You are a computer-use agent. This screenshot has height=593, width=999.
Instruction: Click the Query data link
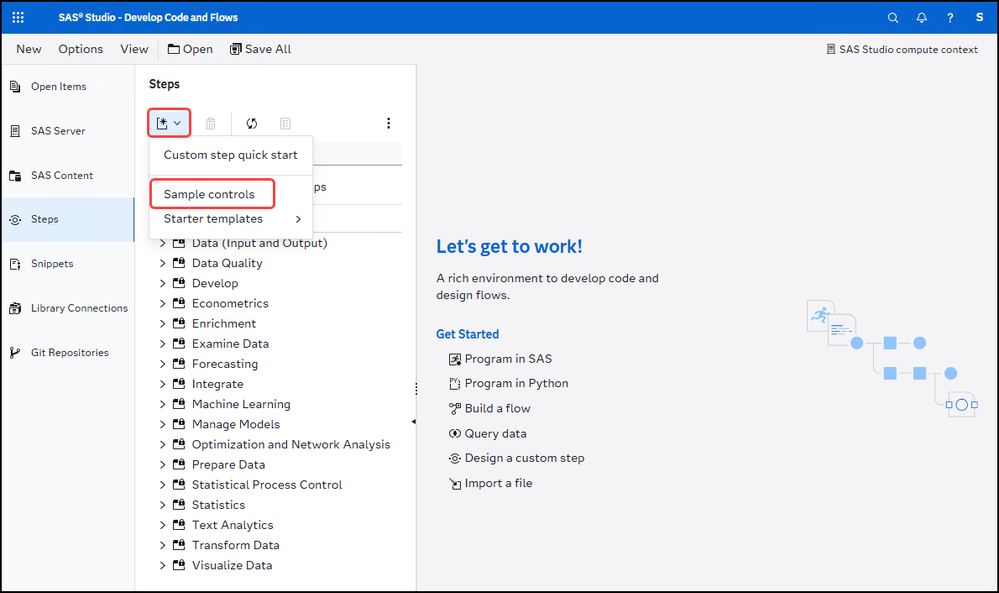coord(488,434)
